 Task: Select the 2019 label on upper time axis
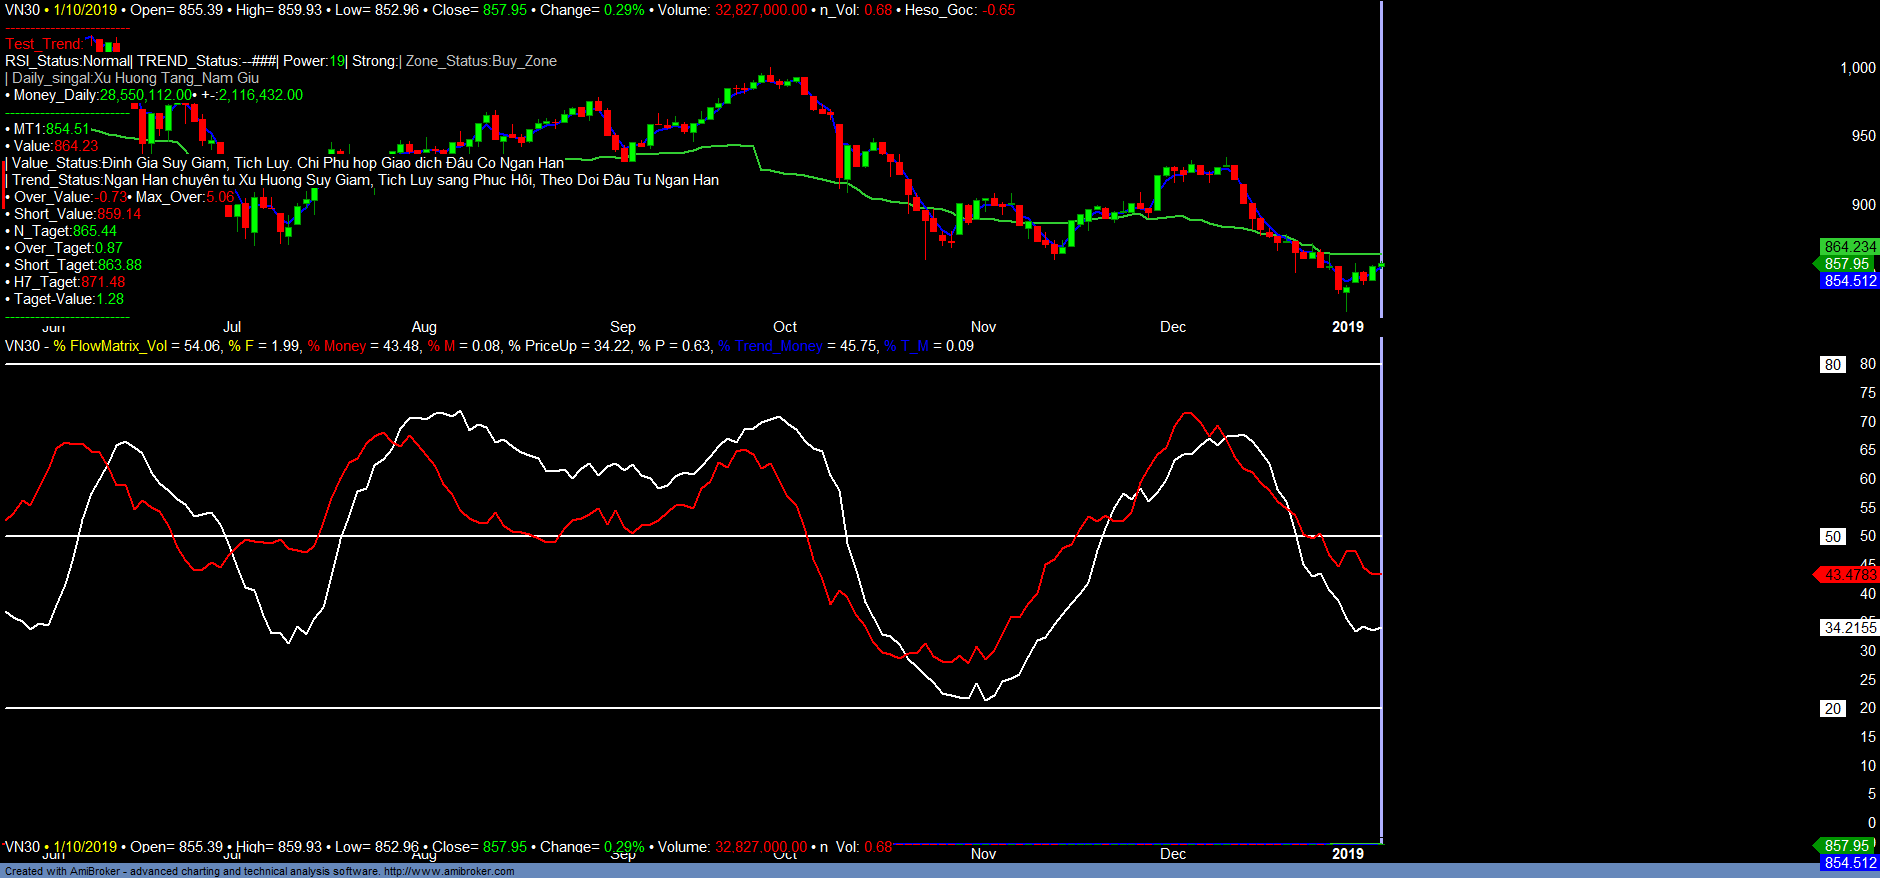click(1347, 327)
